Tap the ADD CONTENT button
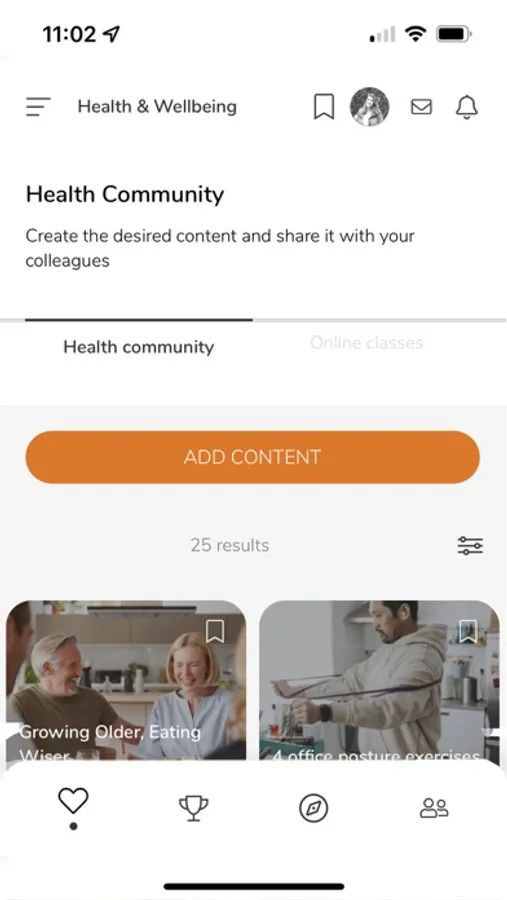The width and height of the screenshot is (507, 900). pyautogui.click(x=253, y=457)
